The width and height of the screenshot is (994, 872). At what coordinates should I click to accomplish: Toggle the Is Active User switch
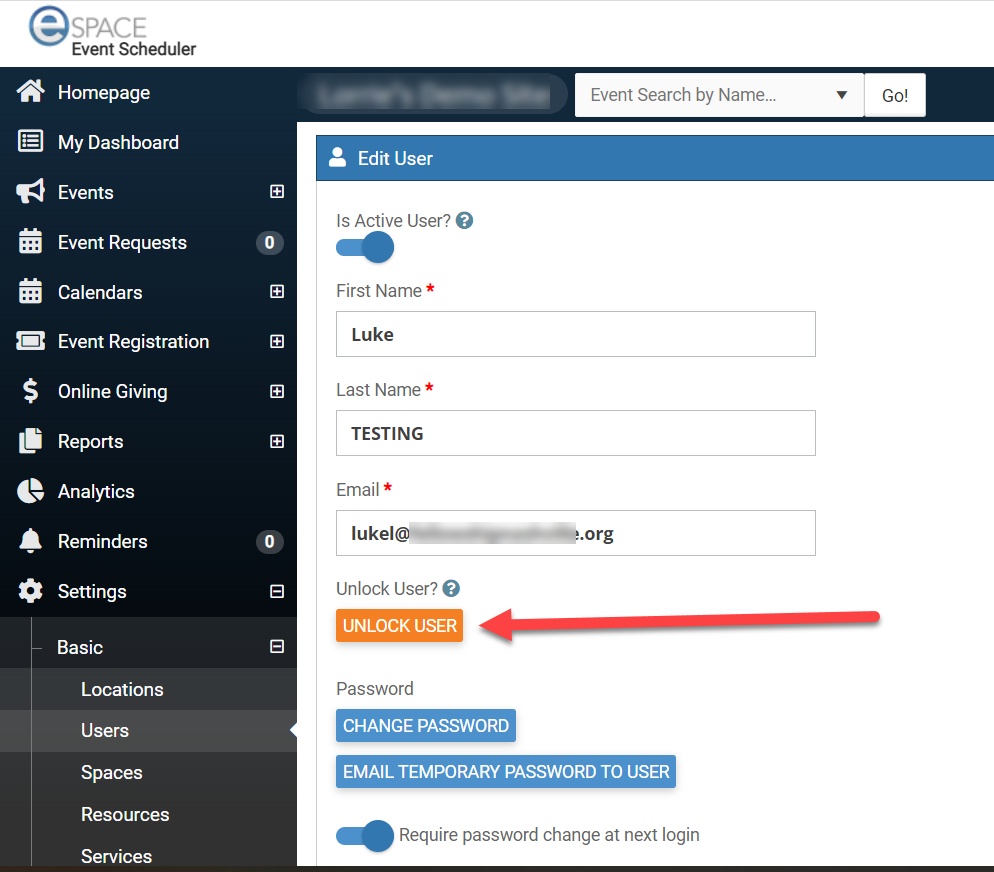point(365,248)
